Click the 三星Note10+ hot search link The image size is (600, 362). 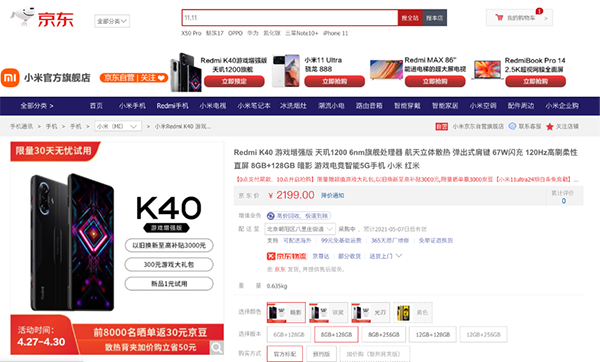coord(302,33)
